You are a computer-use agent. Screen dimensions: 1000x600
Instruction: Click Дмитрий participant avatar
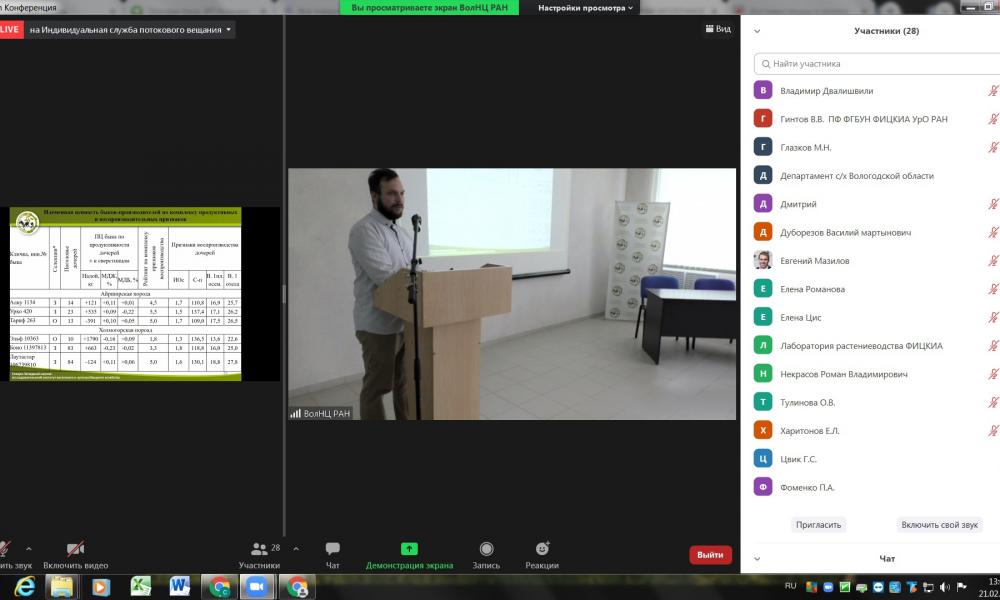click(763, 203)
